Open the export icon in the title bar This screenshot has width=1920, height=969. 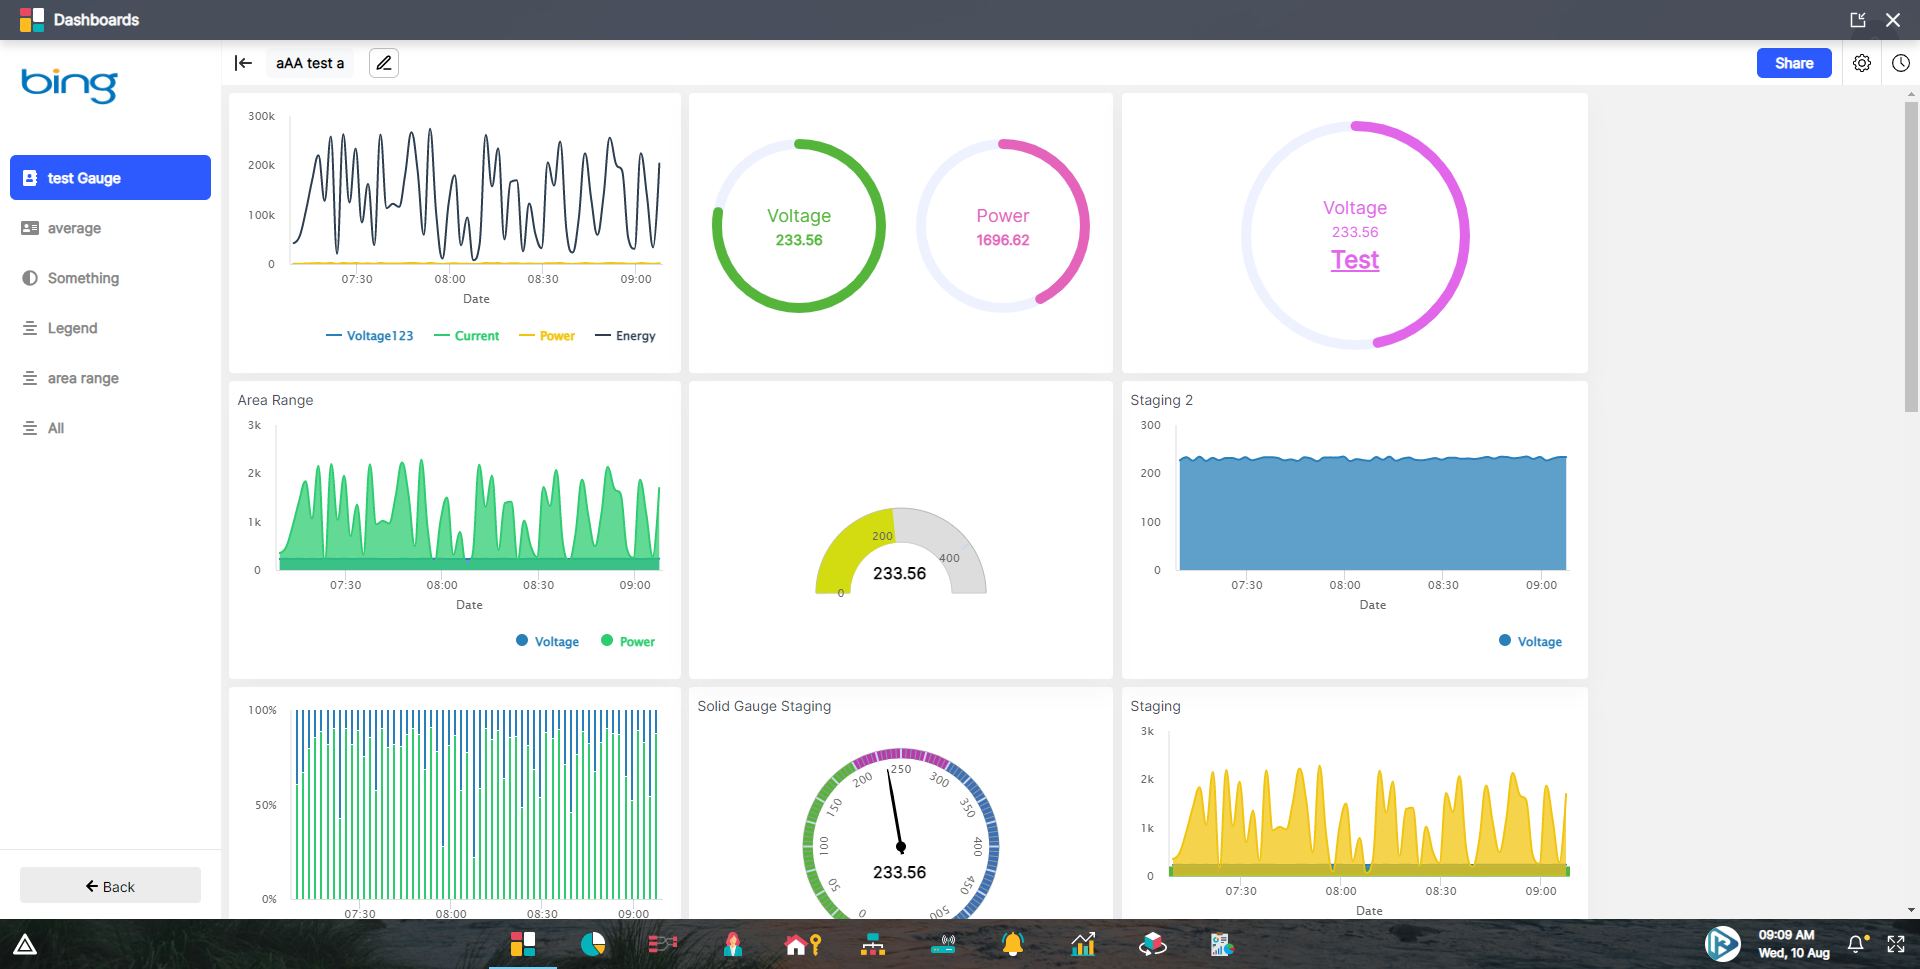click(x=1859, y=19)
